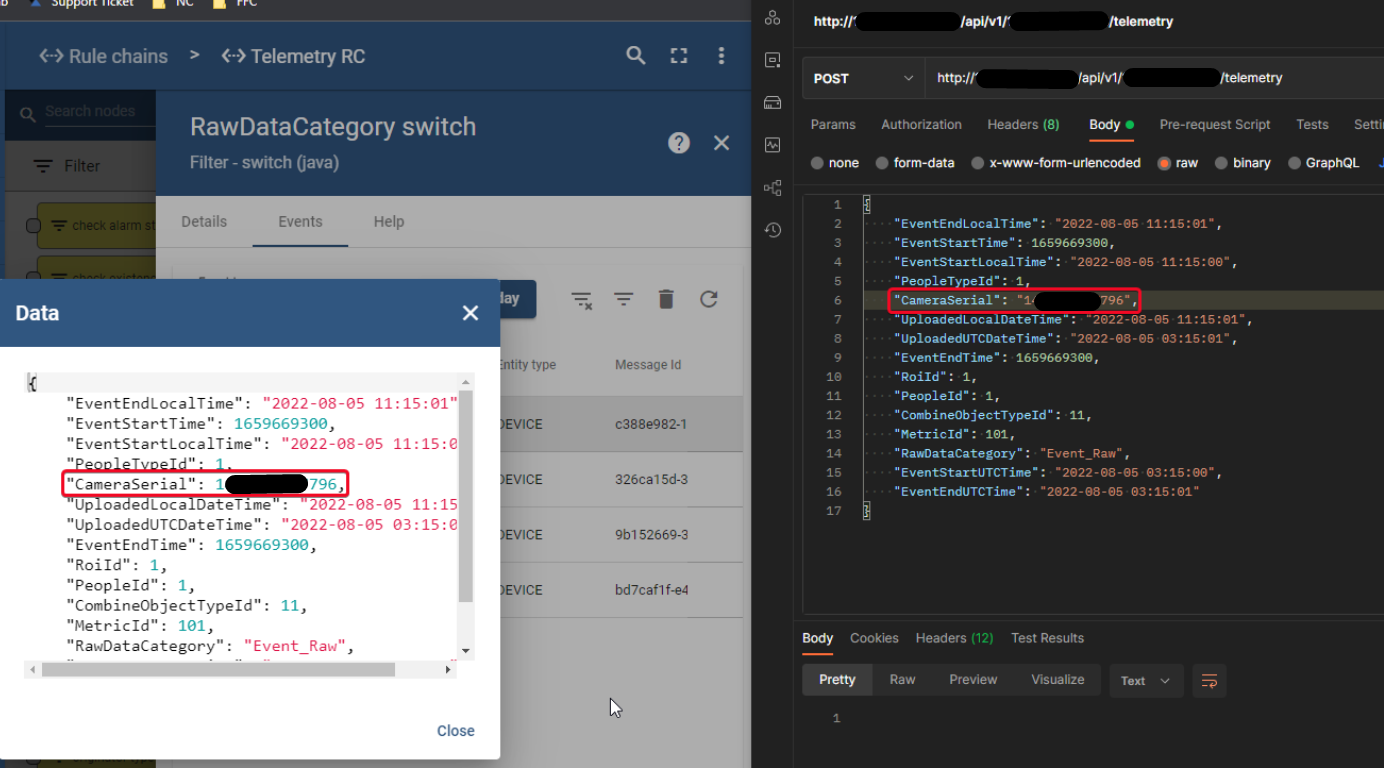Switch to the Details tab

(204, 221)
